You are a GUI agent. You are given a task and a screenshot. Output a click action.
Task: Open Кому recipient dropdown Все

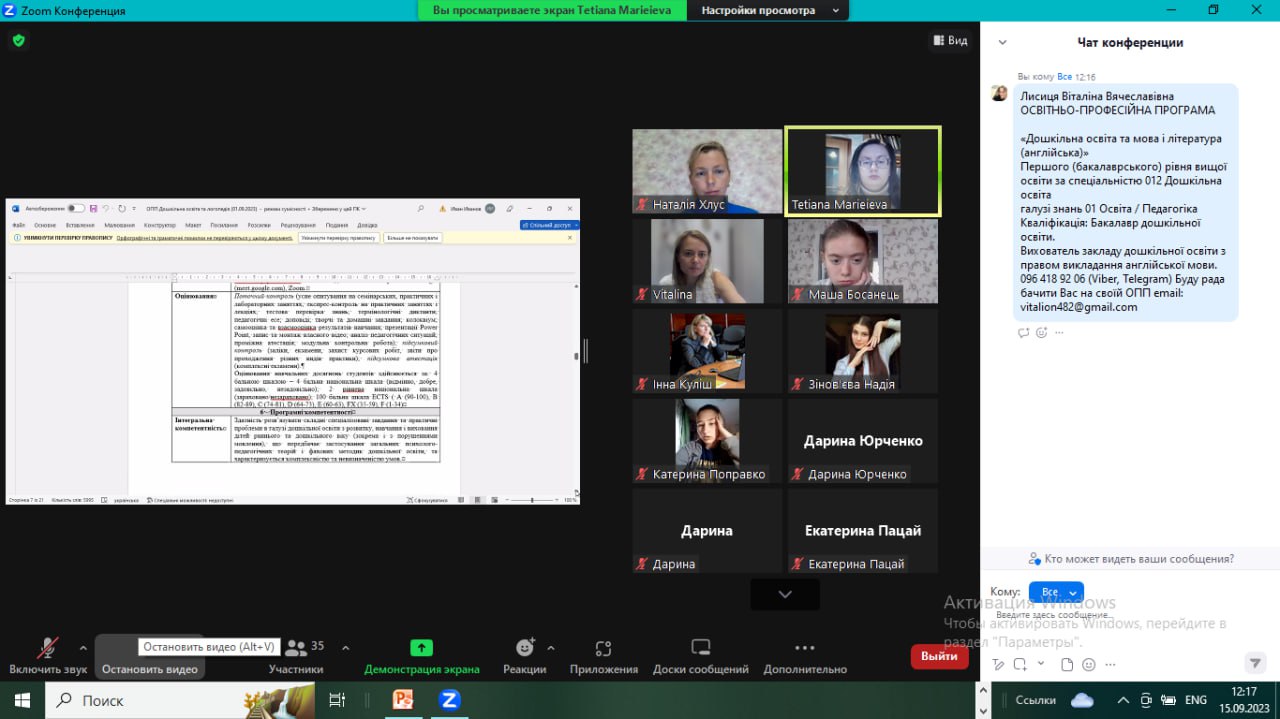(1056, 592)
